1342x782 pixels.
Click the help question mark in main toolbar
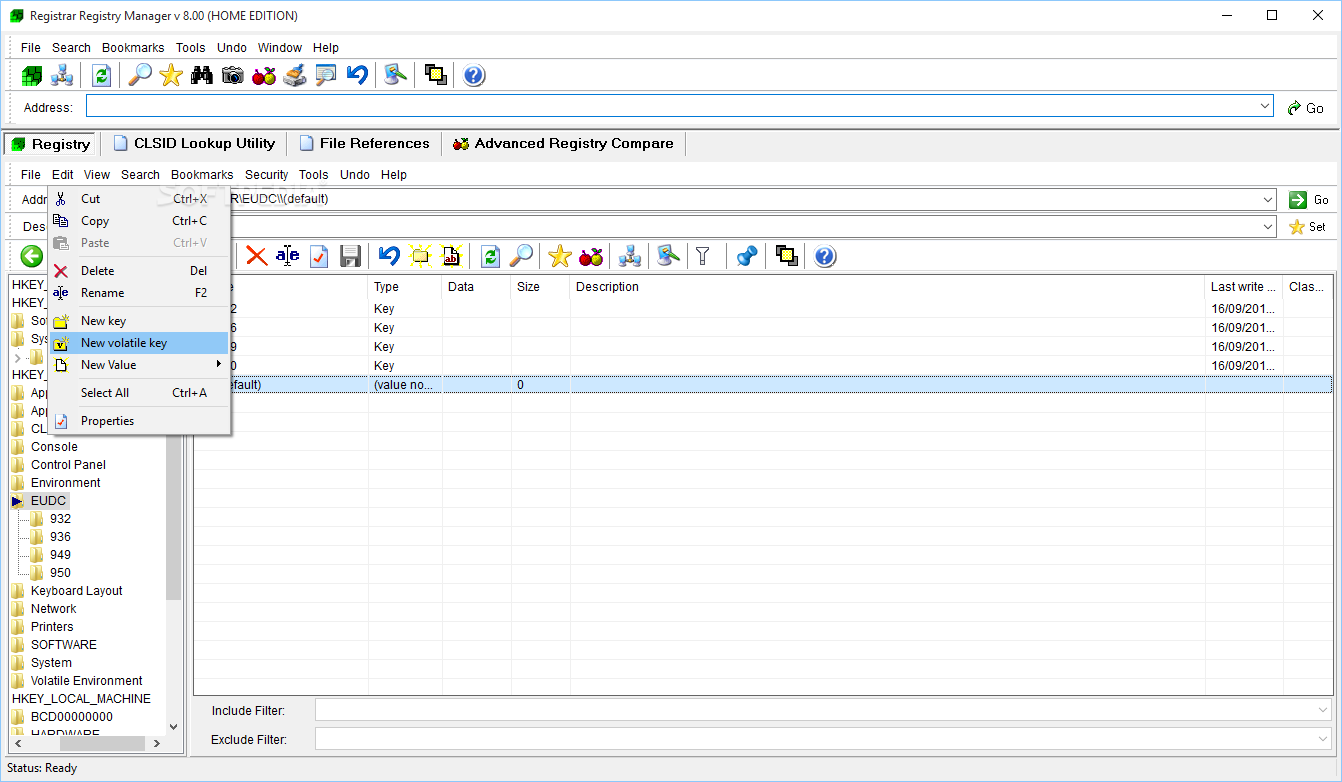point(474,75)
